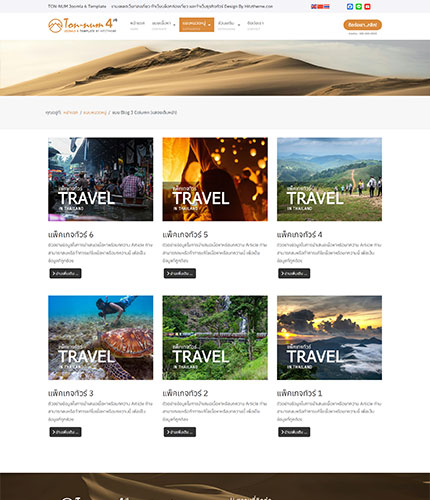The height and width of the screenshot is (500, 430).
Task: Click the Ton-num 4 logo
Action: click(x=83, y=25)
